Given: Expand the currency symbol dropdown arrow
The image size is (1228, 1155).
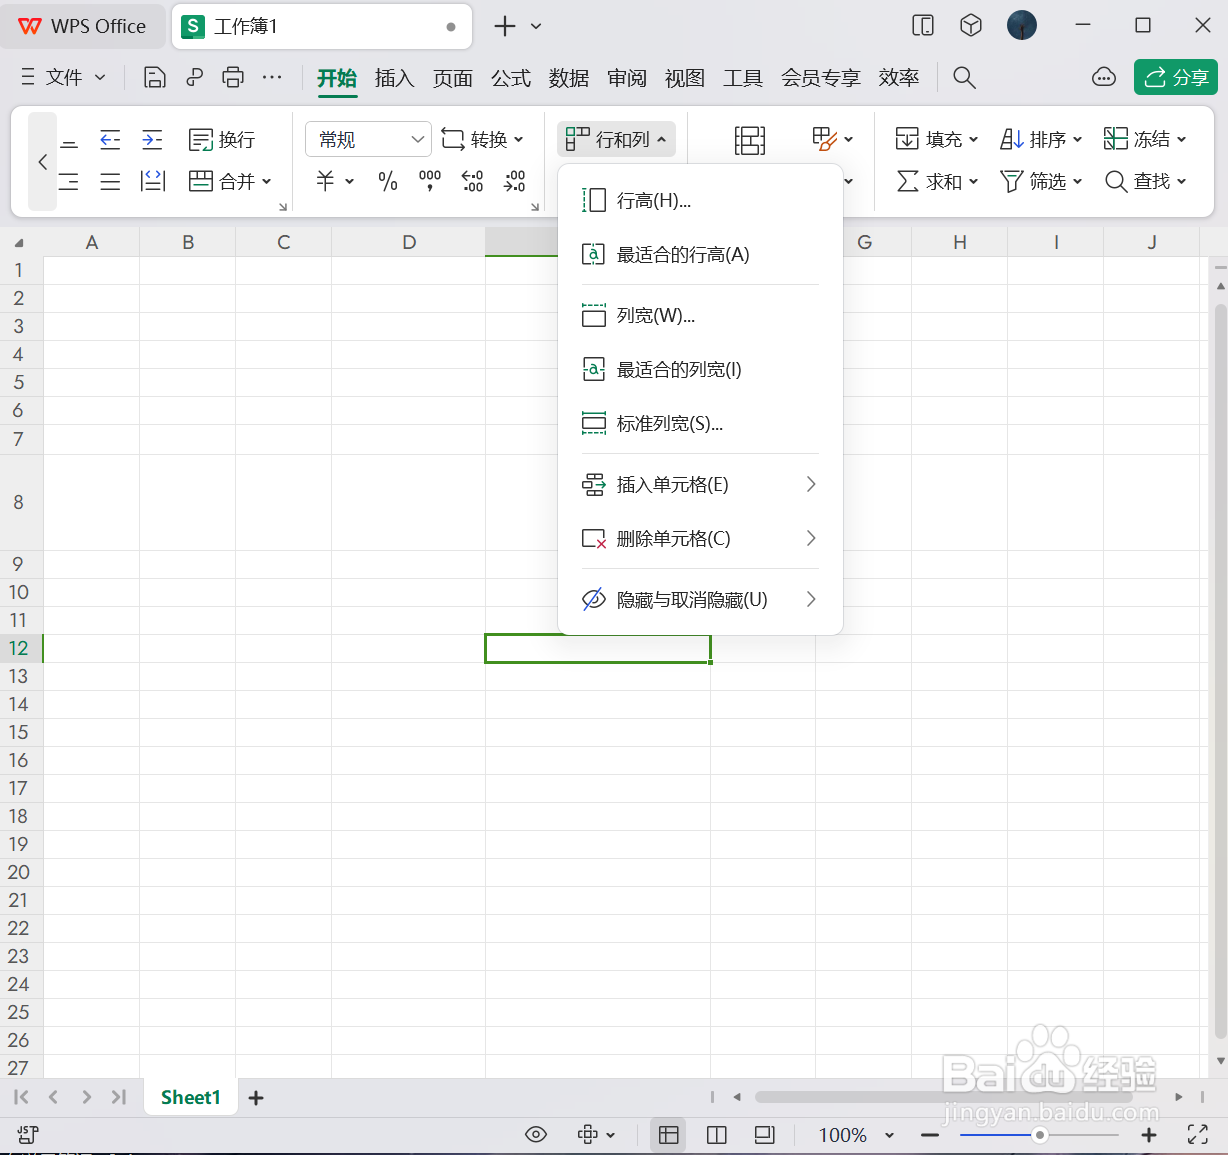Looking at the screenshot, I should click(349, 181).
